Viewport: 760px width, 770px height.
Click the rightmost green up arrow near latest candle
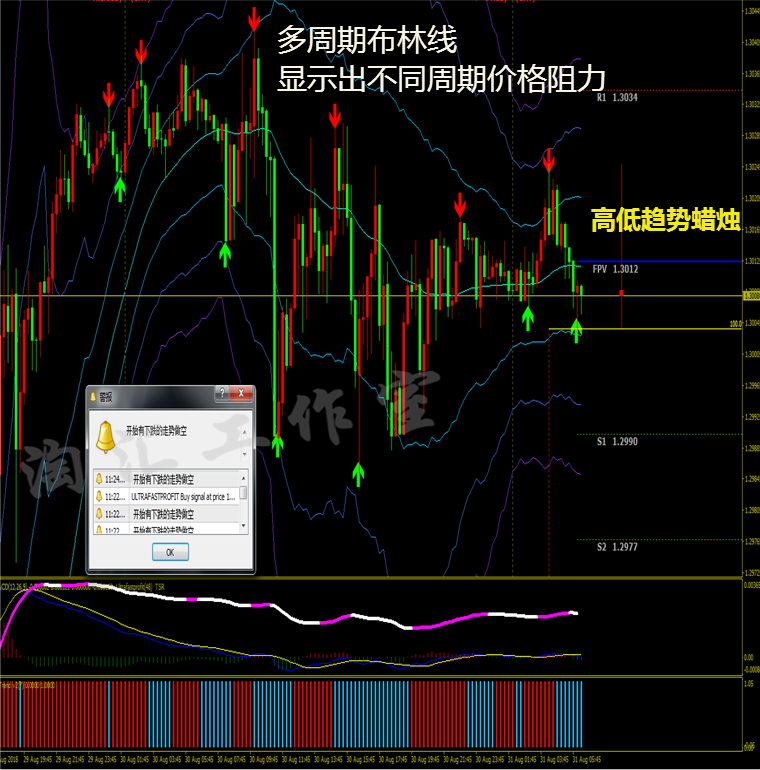click(x=576, y=330)
